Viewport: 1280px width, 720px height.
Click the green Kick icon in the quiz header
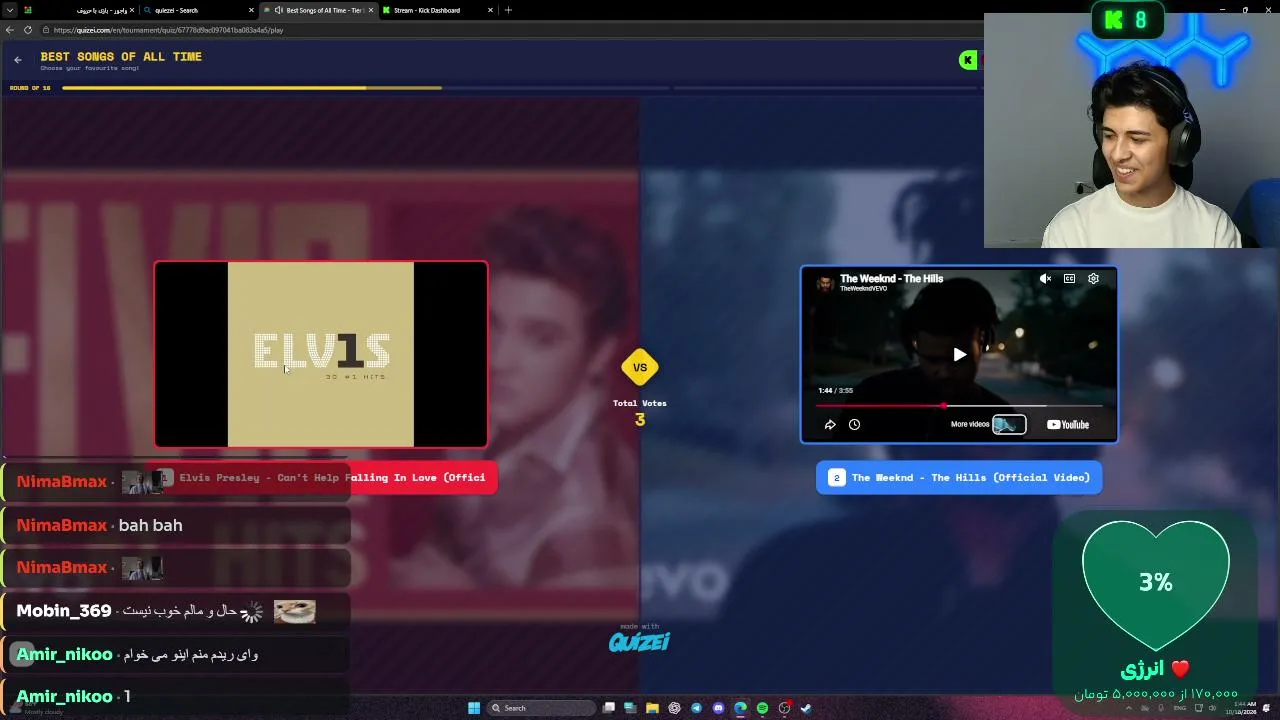pyautogui.click(x=967, y=60)
